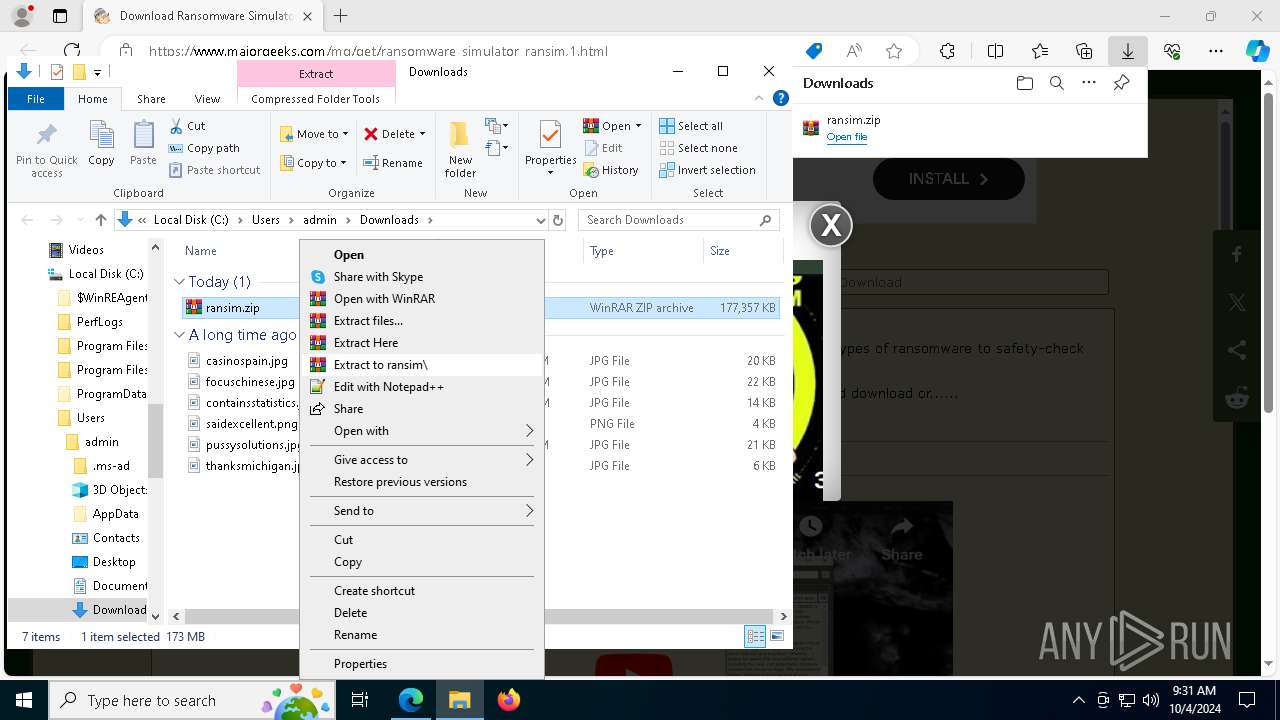The image size is (1280, 720).
Task: Open the File ribbon tab
Action: click(x=36, y=99)
